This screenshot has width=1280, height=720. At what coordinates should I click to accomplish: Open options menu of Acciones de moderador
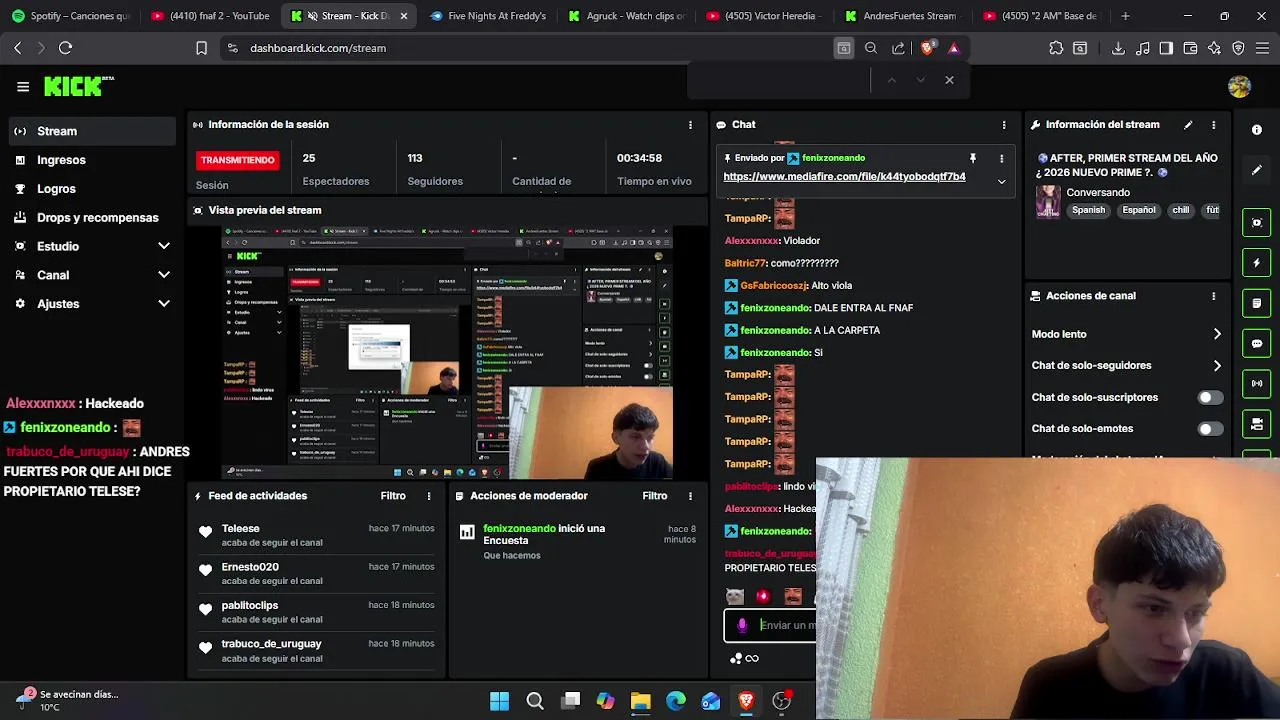pyautogui.click(x=690, y=496)
